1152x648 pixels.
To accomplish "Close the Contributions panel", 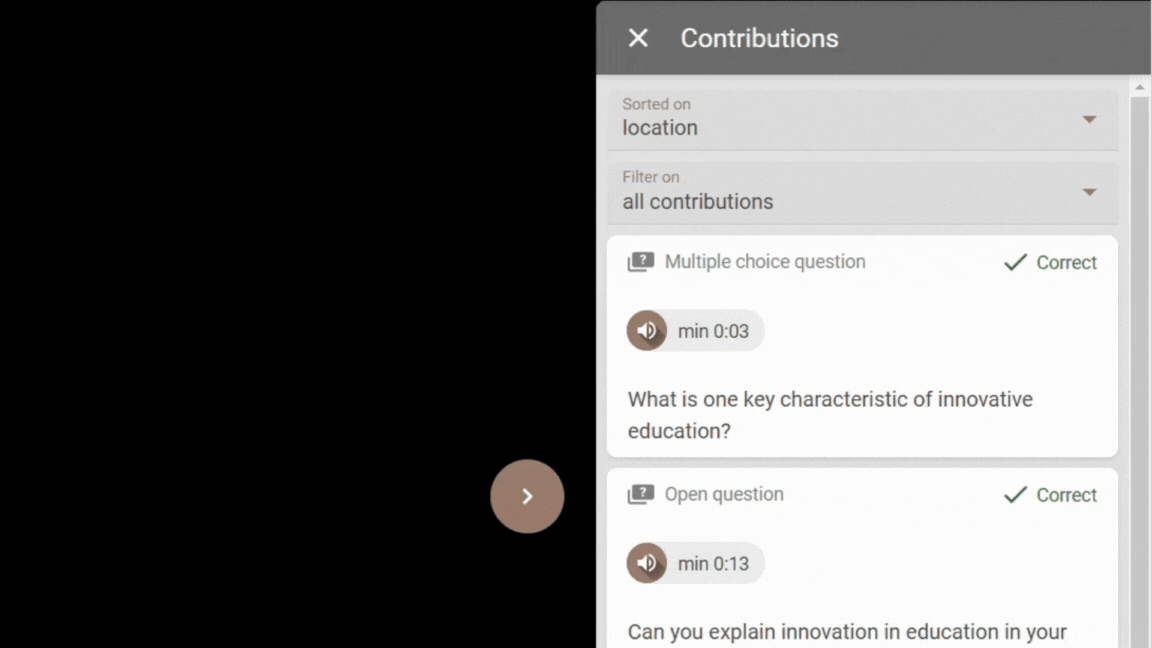I will pyautogui.click(x=638, y=38).
